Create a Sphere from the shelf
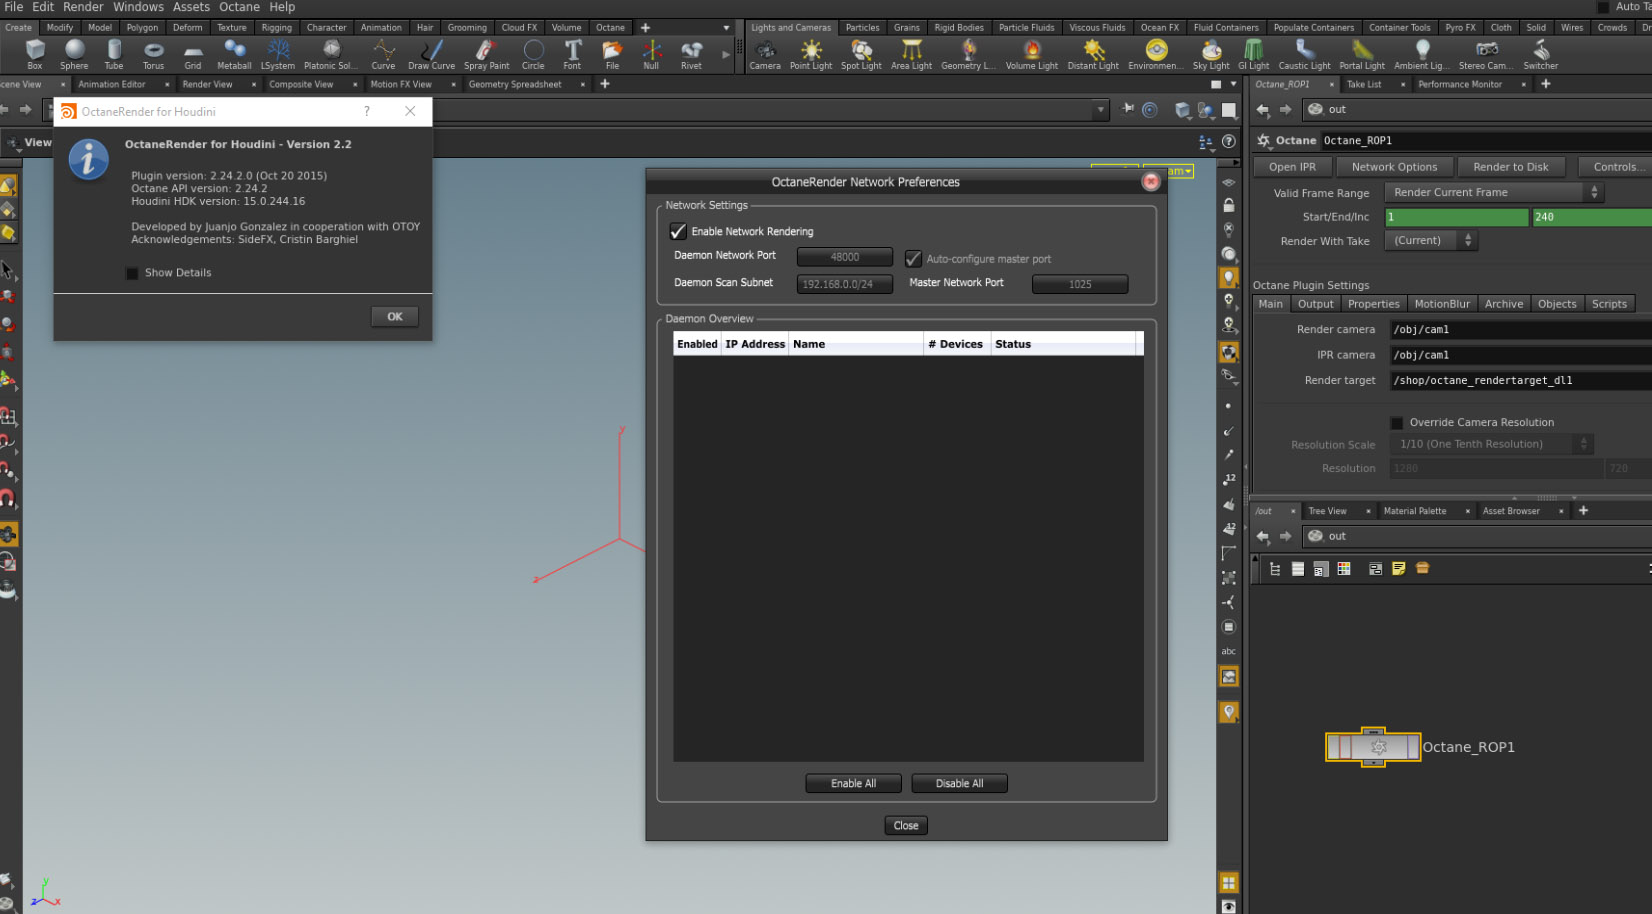 pyautogui.click(x=74, y=54)
